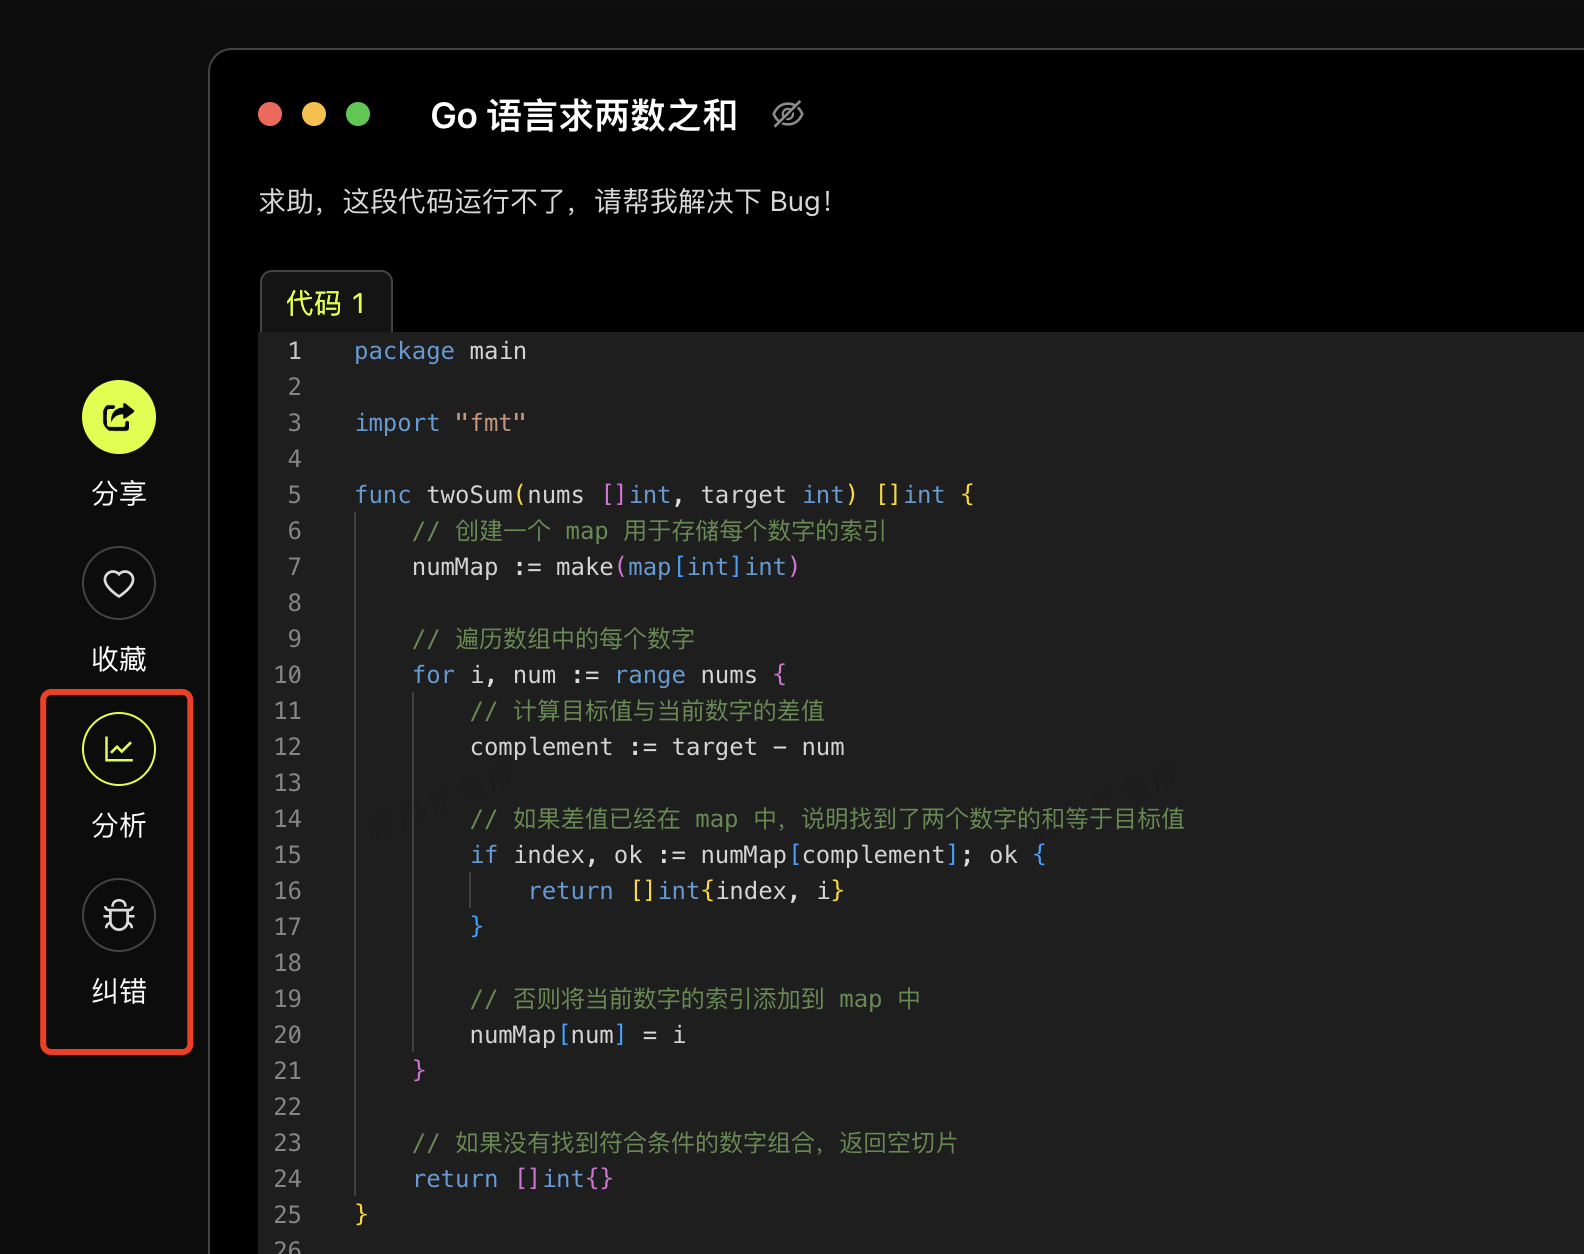Viewport: 1584px width, 1254px height.
Task: Click the 分析 label text
Action: (x=119, y=825)
